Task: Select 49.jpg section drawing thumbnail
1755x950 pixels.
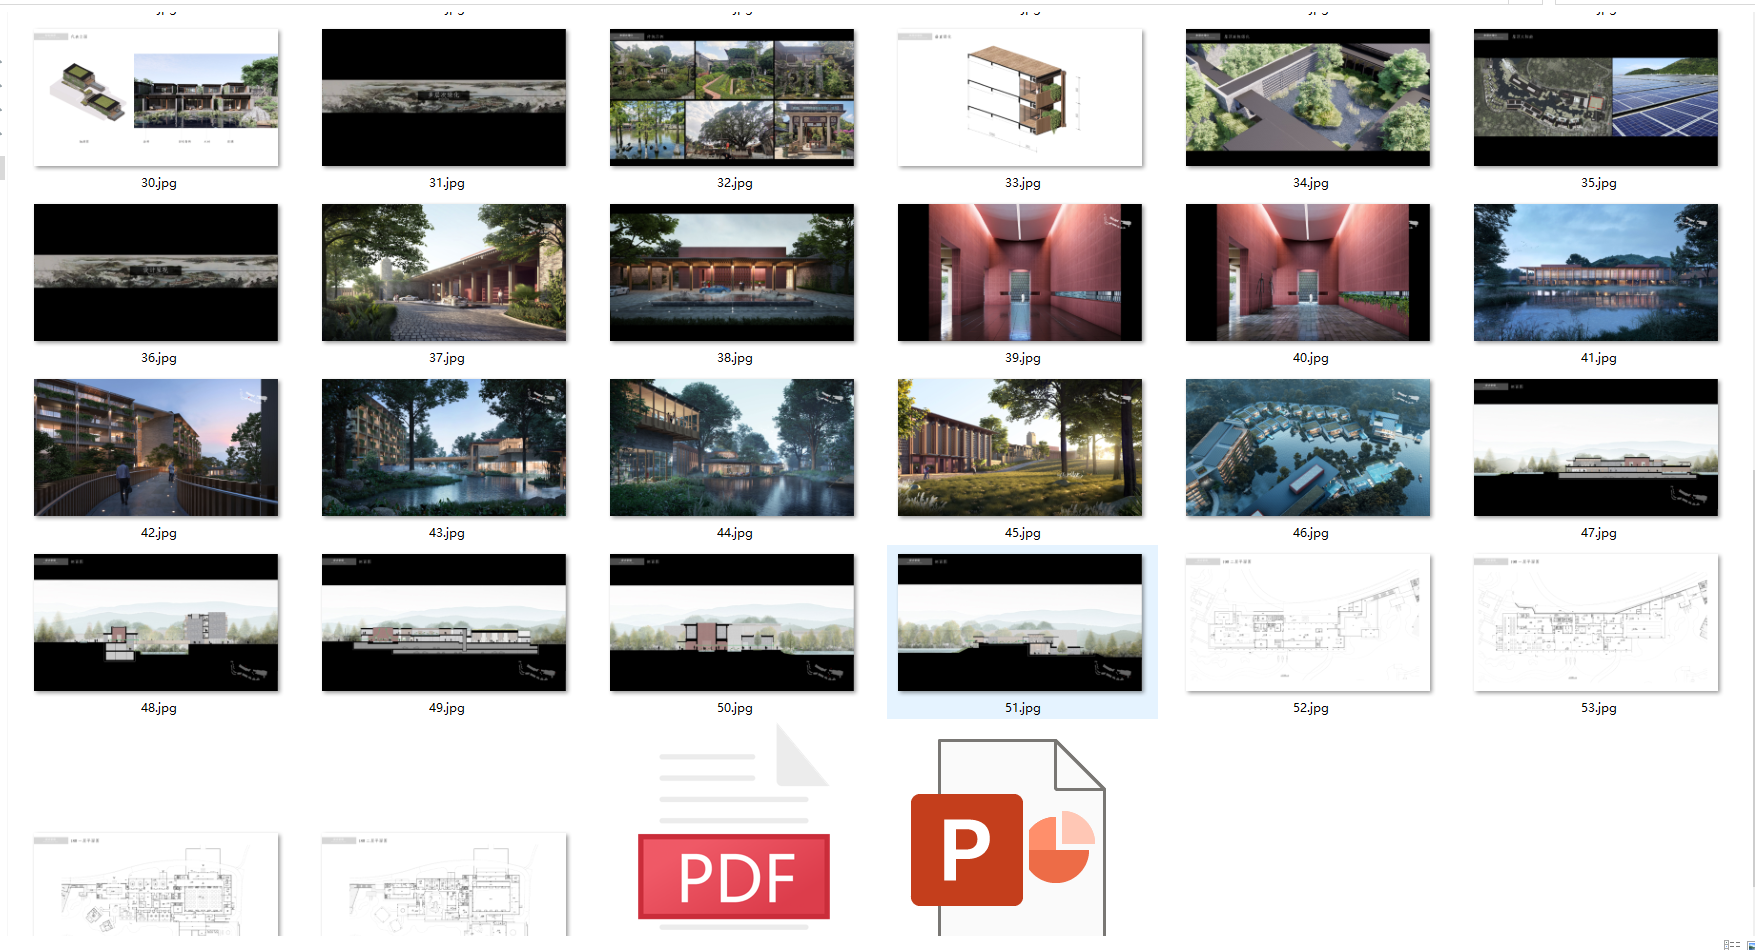Action: [x=444, y=622]
